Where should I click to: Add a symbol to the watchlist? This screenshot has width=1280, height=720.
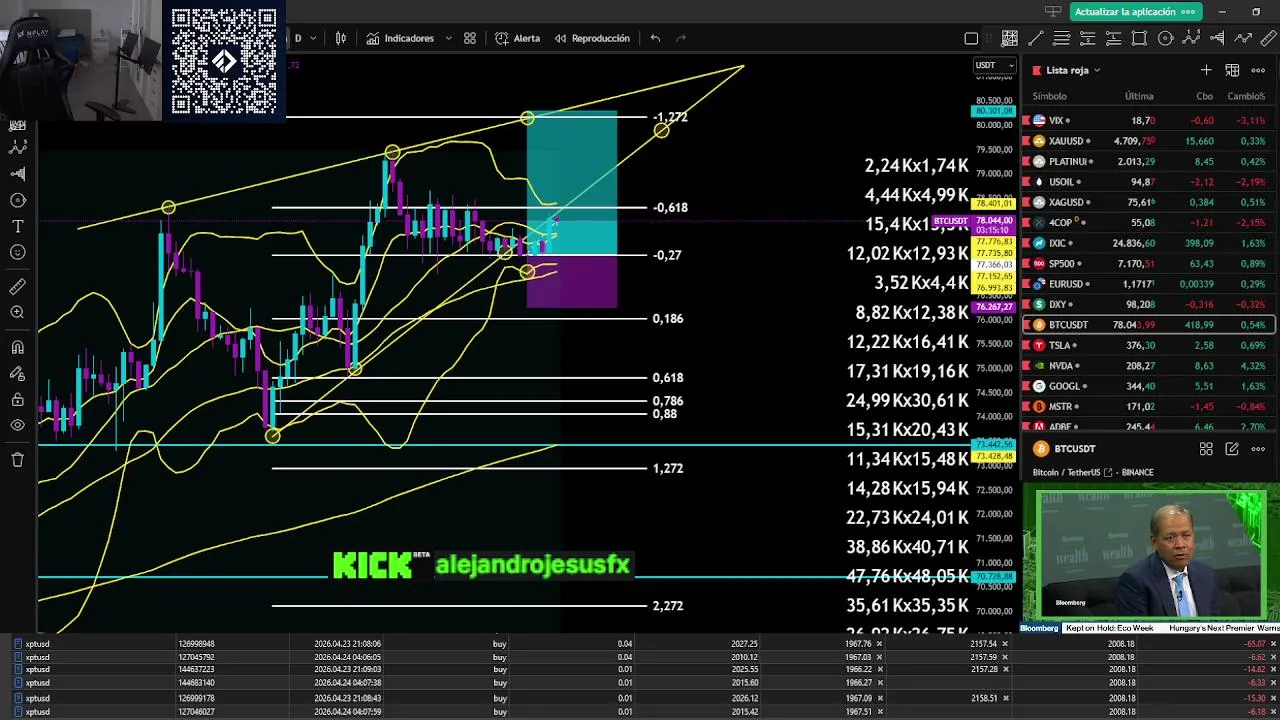(1206, 70)
